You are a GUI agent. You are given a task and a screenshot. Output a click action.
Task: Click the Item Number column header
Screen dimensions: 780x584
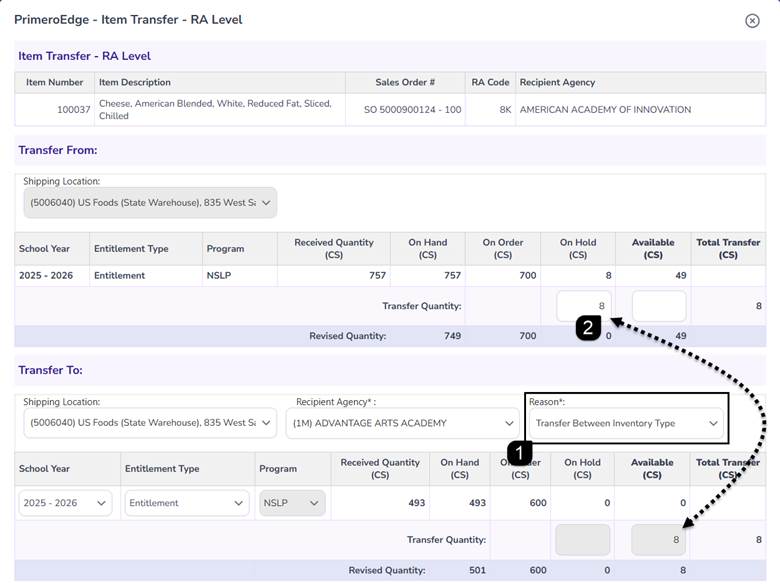click(54, 82)
